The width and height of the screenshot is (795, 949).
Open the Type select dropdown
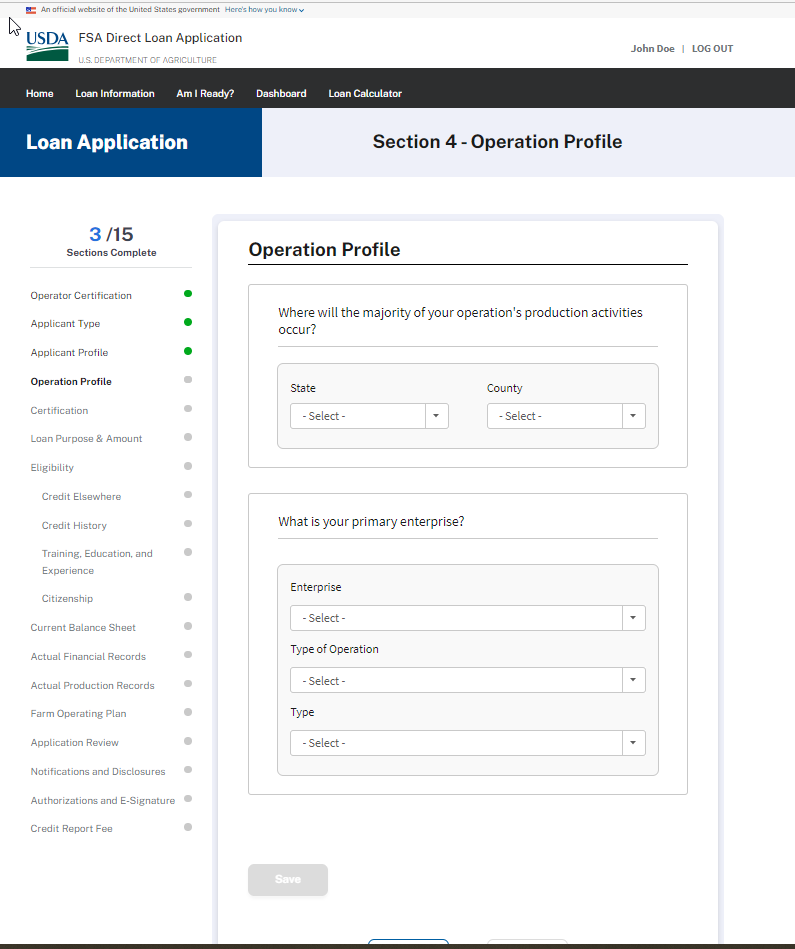pyautogui.click(x=467, y=743)
